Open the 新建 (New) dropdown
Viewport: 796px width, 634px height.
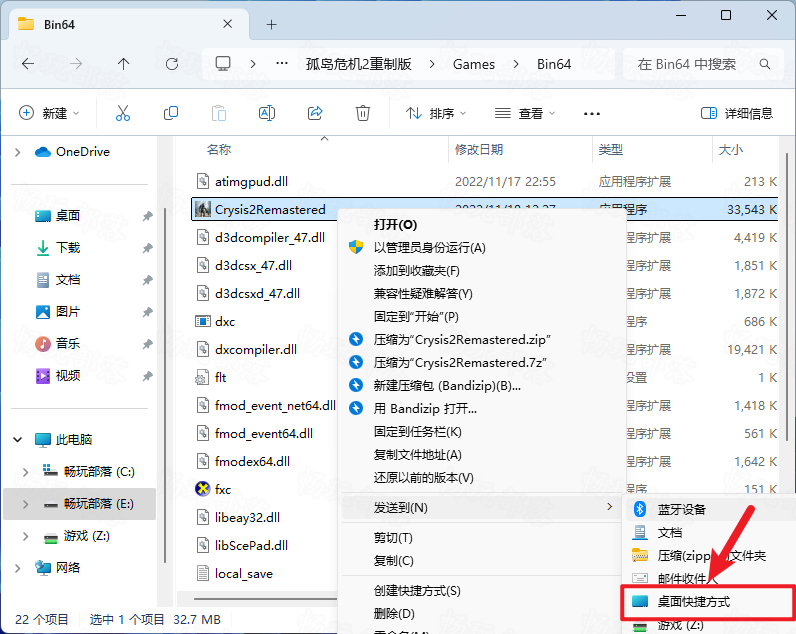coord(49,113)
